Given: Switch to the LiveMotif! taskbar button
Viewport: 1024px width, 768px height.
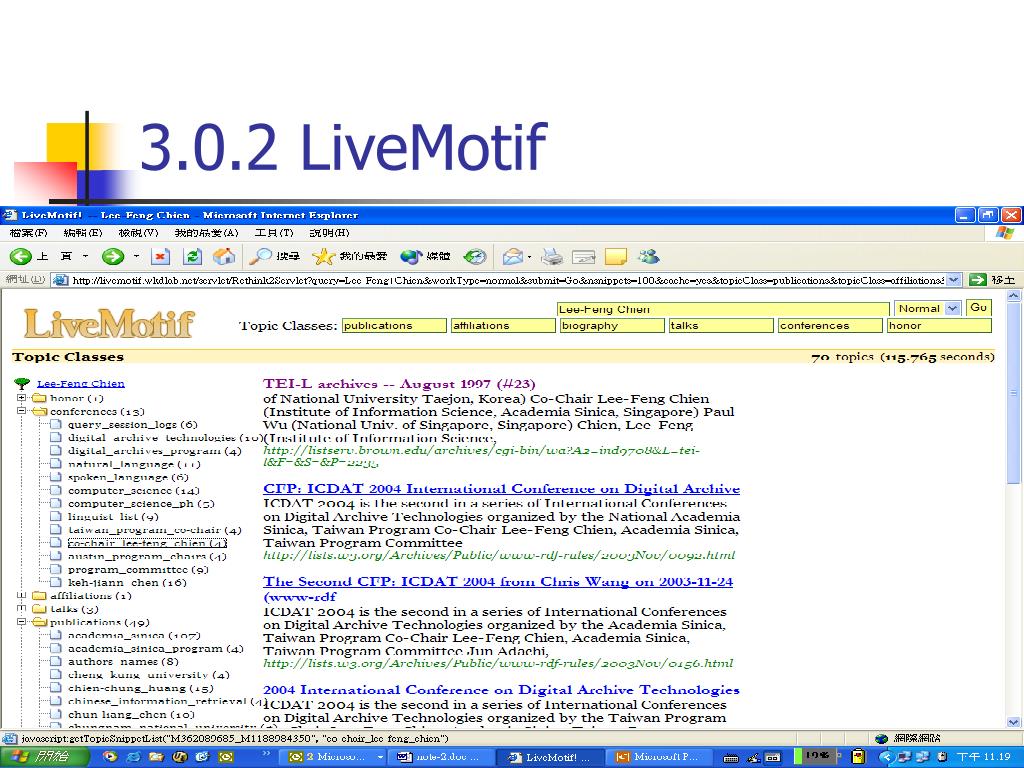Looking at the screenshot, I should (x=549, y=757).
